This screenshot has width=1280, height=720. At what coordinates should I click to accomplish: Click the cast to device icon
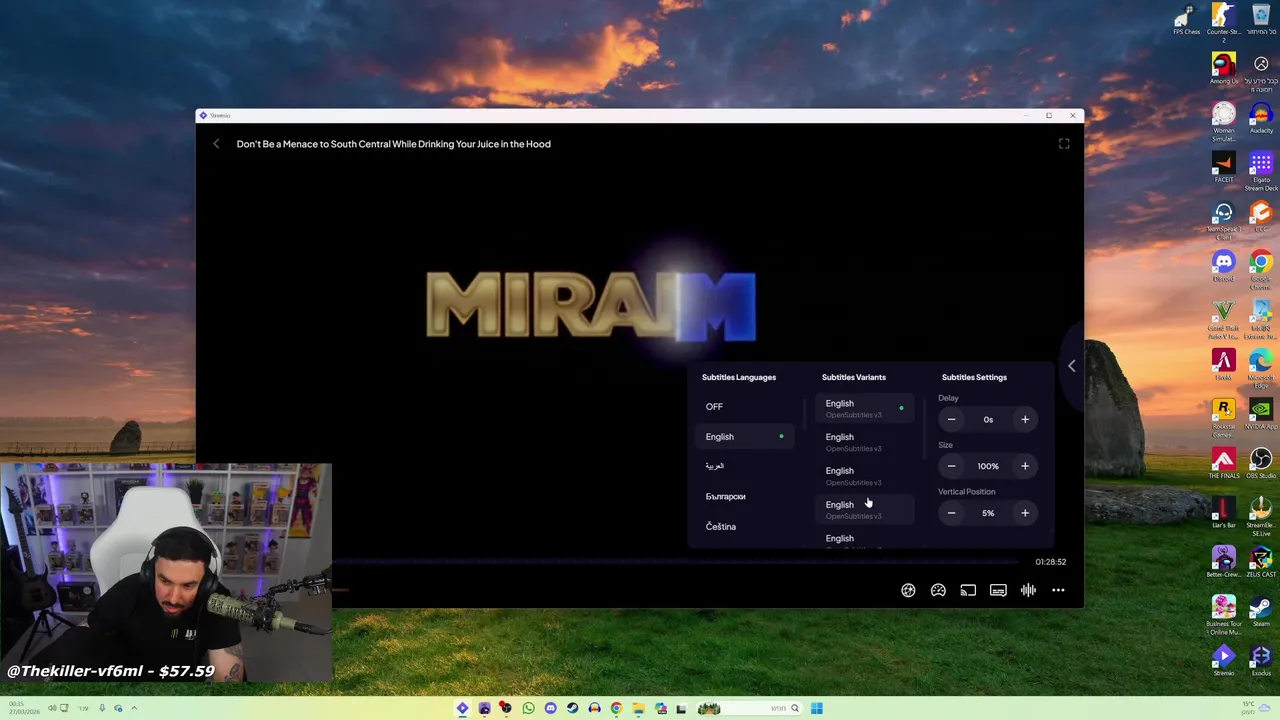(968, 591)
